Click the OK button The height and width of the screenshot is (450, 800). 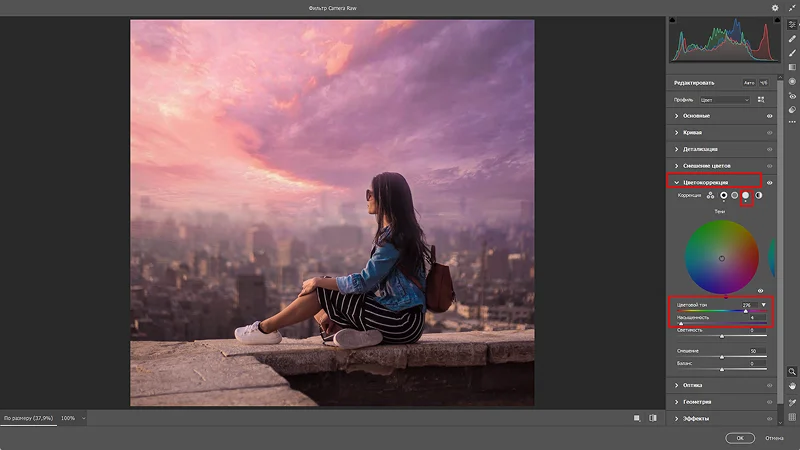(740, 438)
